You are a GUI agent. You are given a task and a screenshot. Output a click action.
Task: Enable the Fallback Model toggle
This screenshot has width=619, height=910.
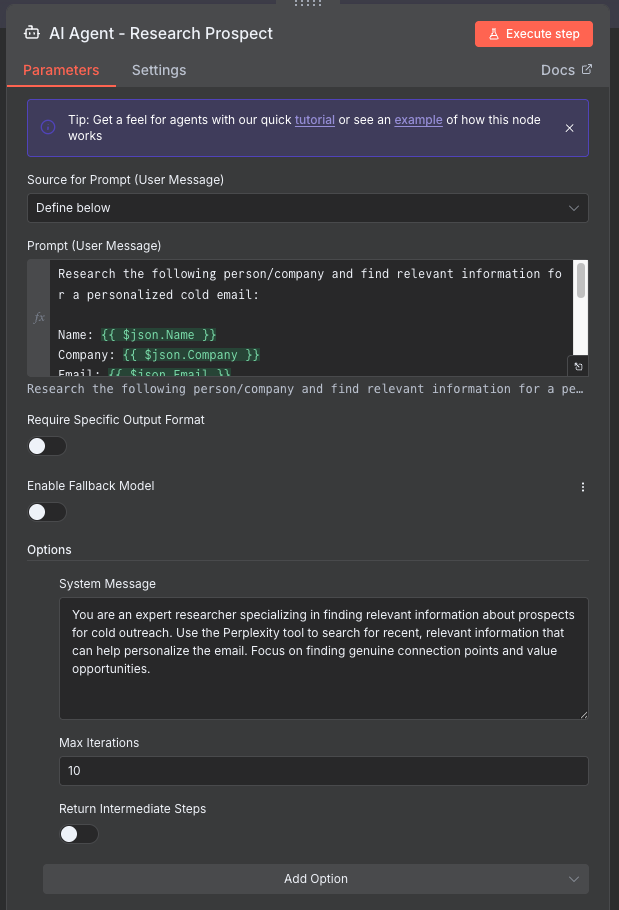point(46,512)
